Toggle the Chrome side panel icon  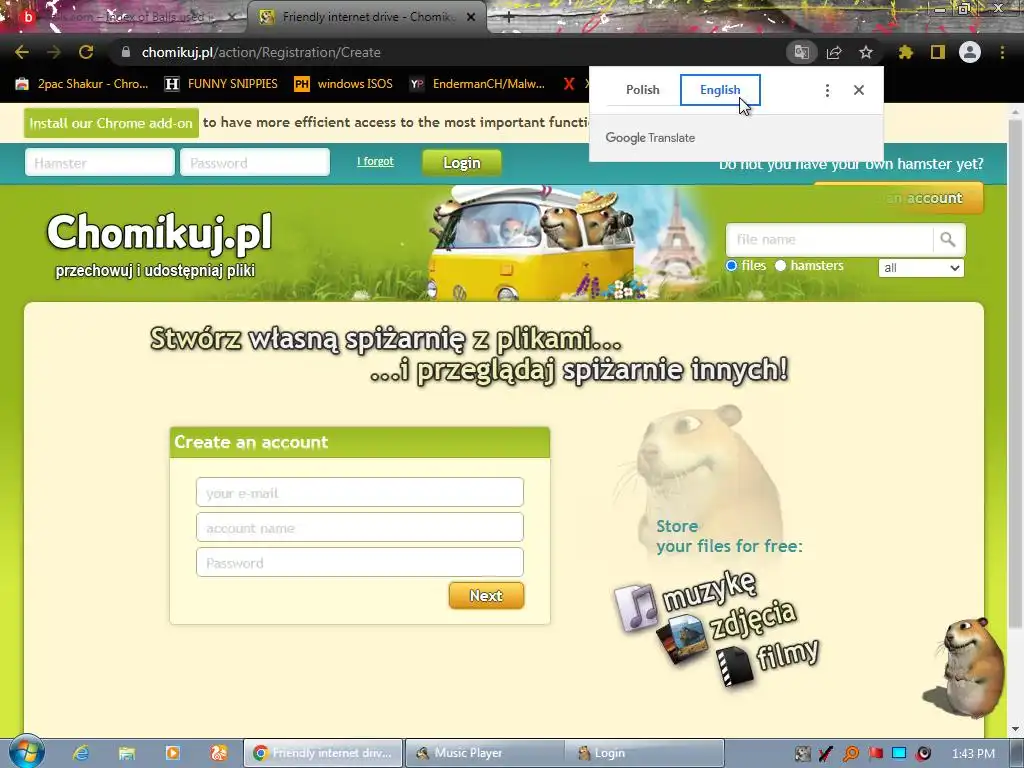938,52
